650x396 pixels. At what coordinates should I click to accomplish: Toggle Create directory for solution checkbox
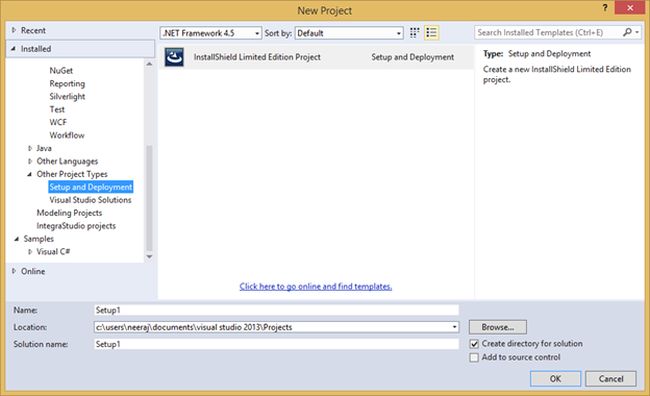pos(474,344)
